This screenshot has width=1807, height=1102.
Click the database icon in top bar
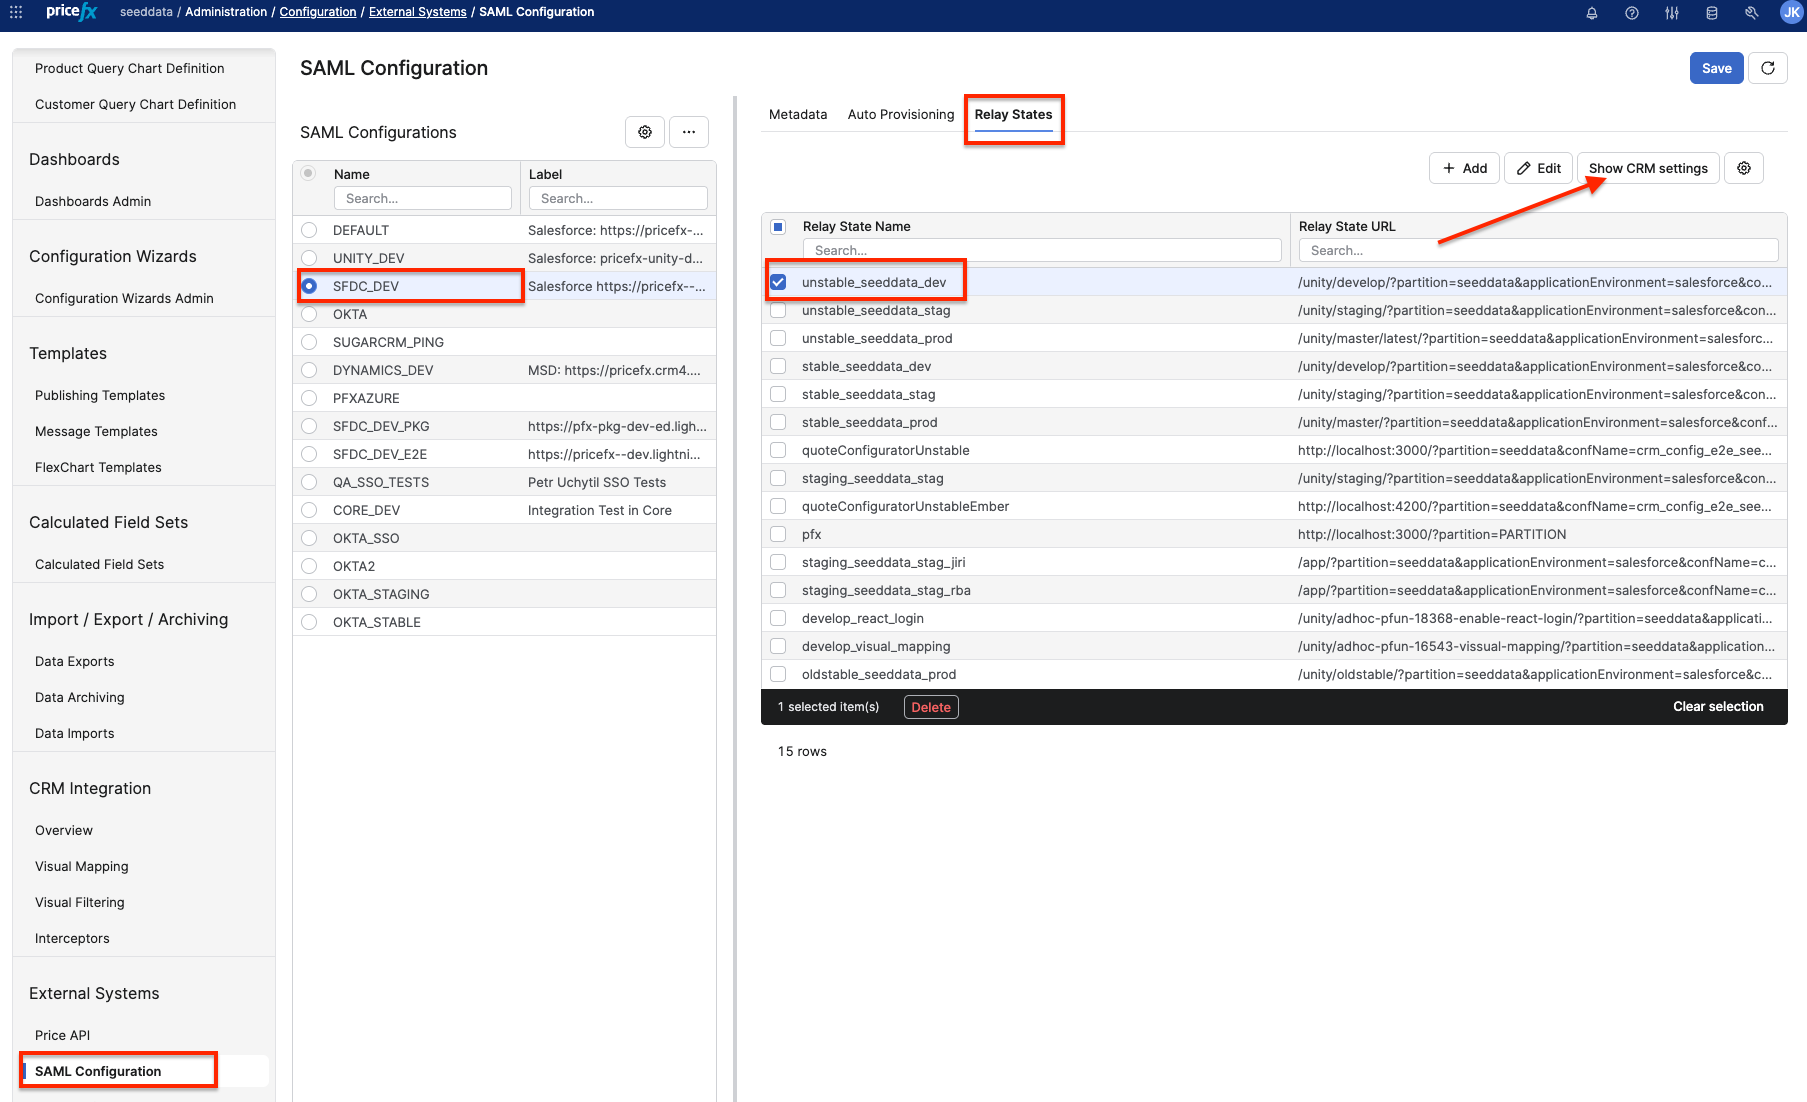(x=1712, y=13)
